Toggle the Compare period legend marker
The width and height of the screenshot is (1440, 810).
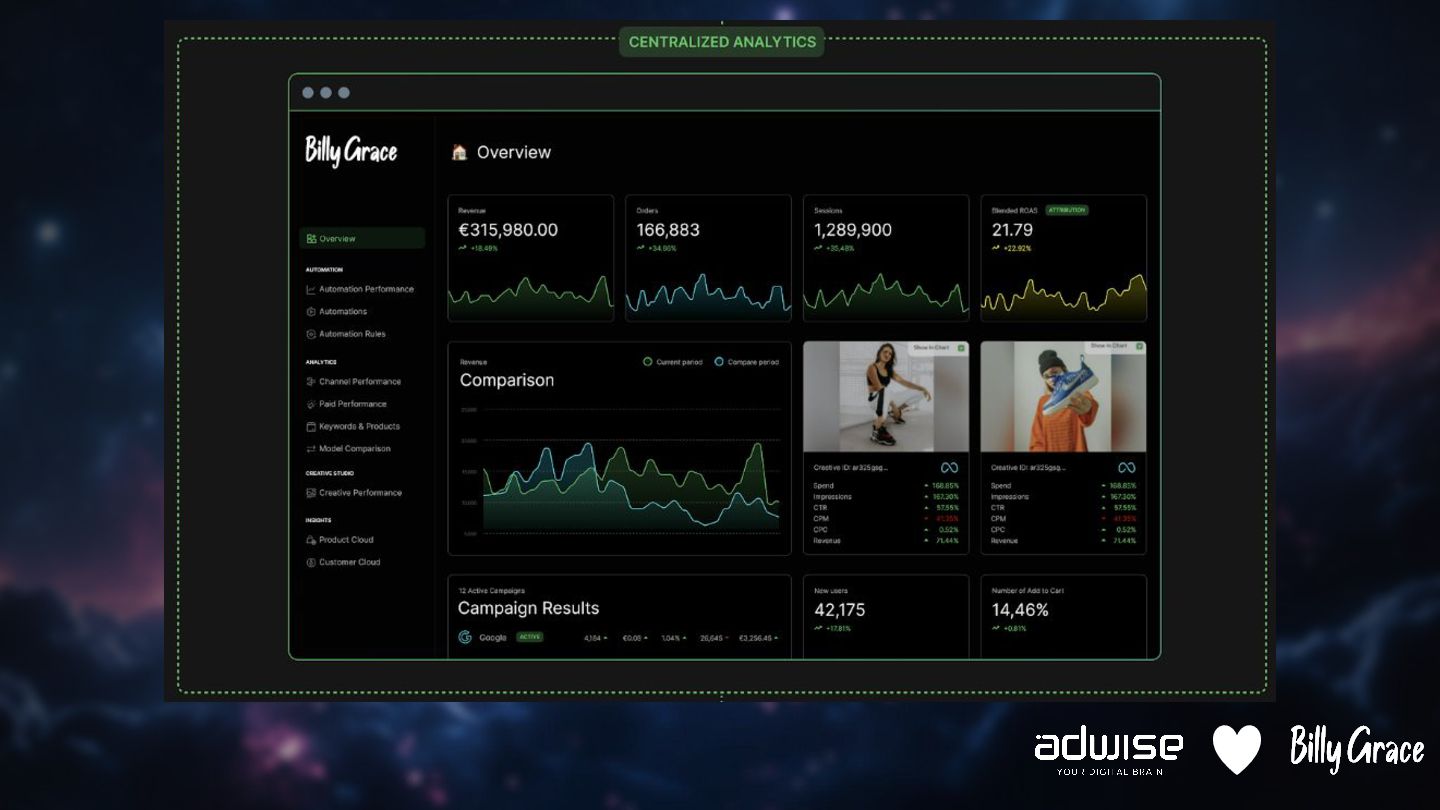719,362
